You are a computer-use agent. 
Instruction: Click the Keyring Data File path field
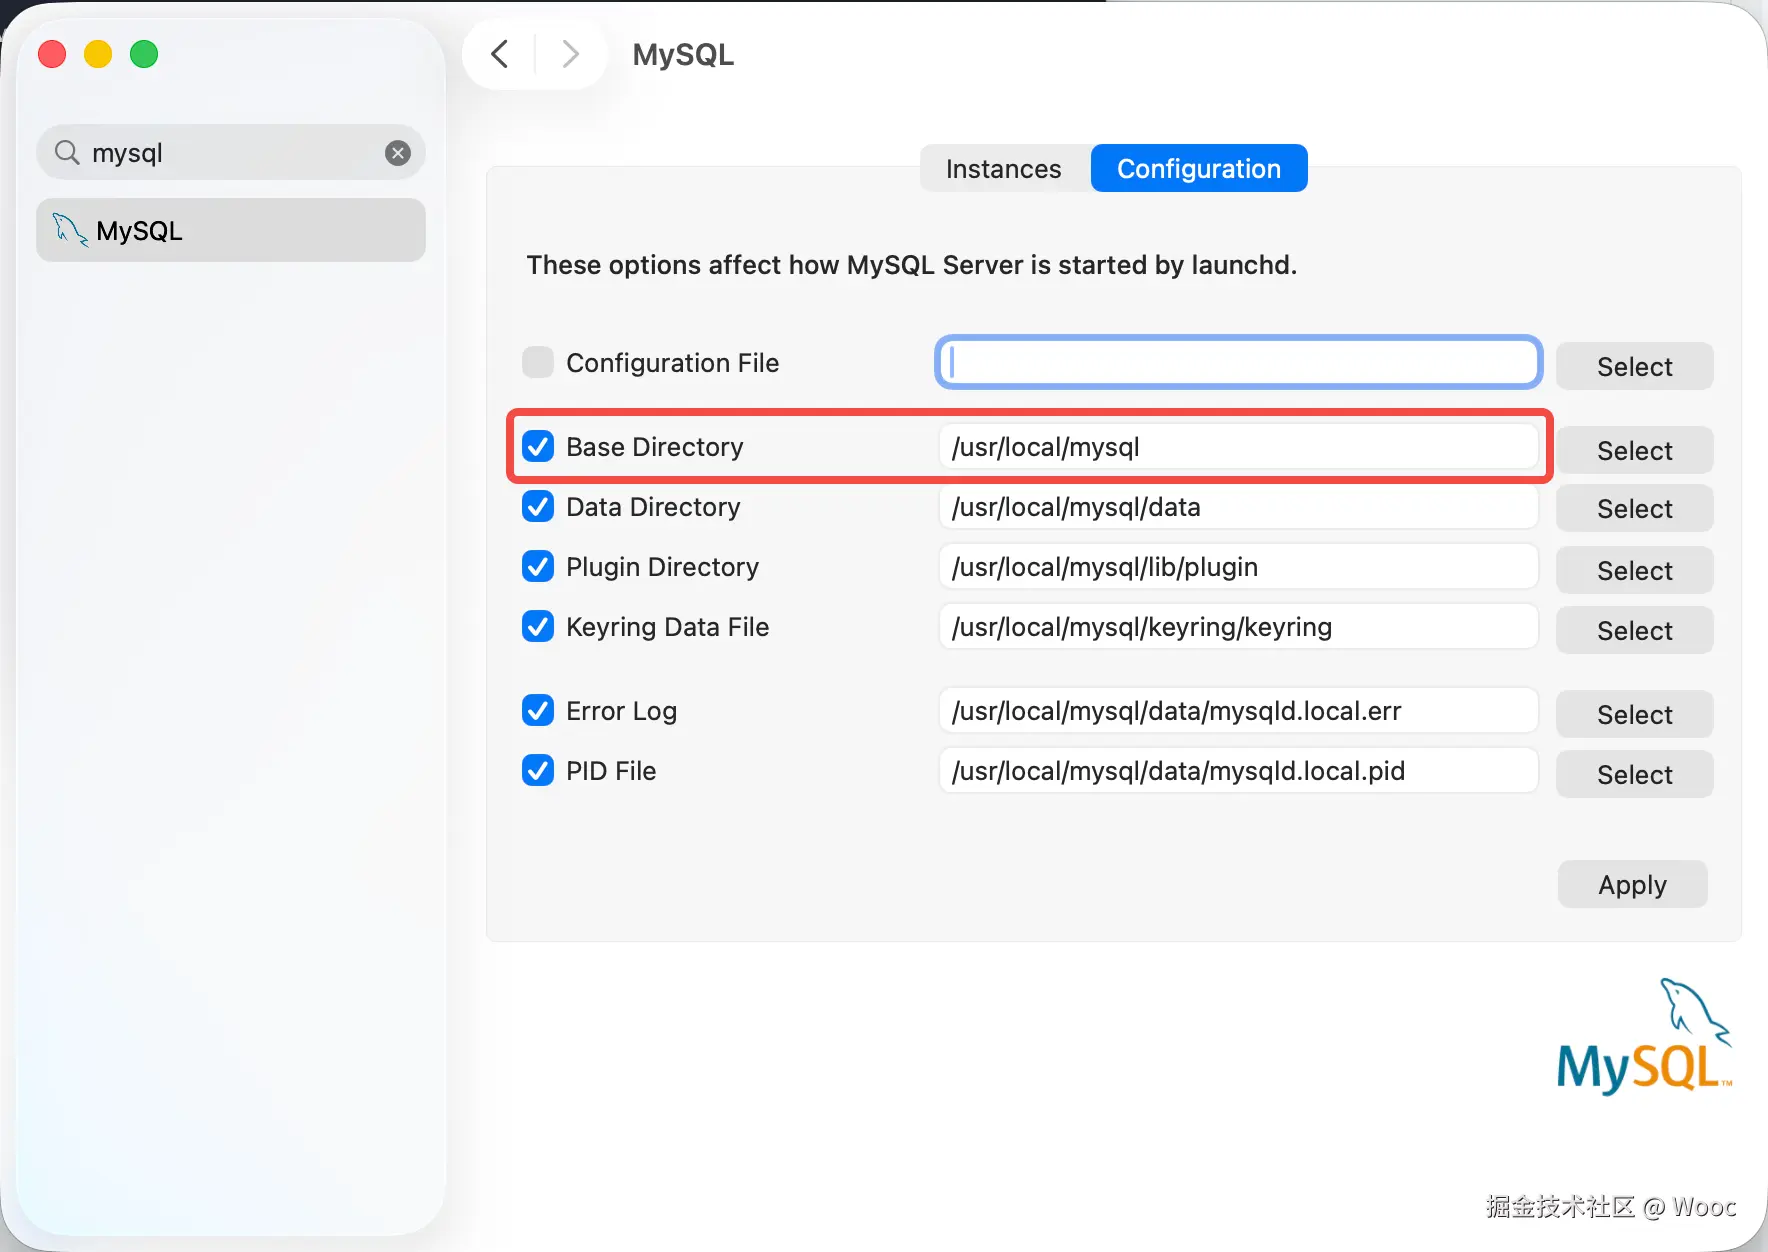[1238, 626]
